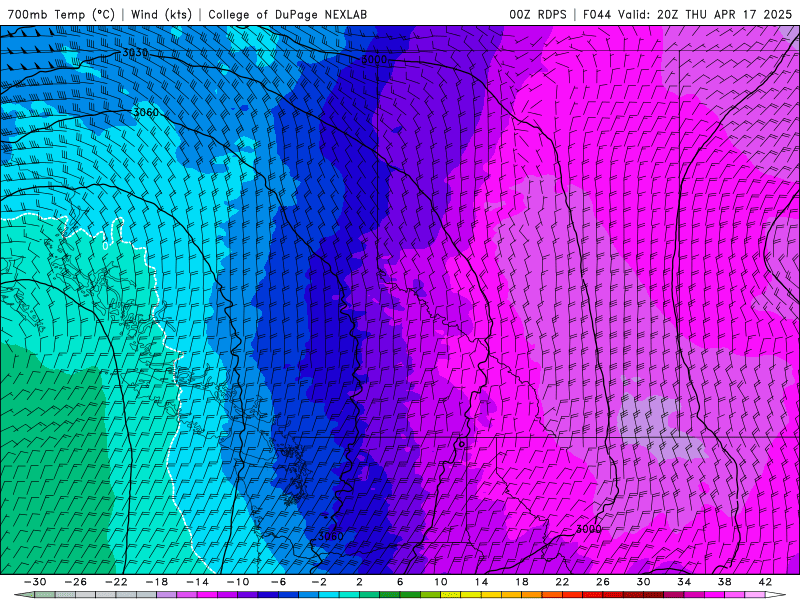Click the "3000" contour label at the lower right
Image resolution: width=800 pixels, height=600 pixels.
[589, 529]
